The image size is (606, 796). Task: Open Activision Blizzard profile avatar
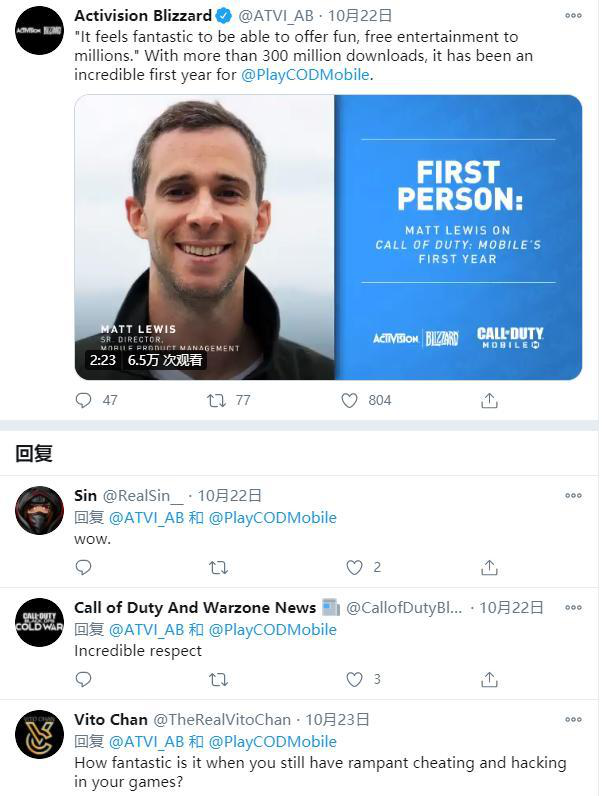tap(40, 30)
